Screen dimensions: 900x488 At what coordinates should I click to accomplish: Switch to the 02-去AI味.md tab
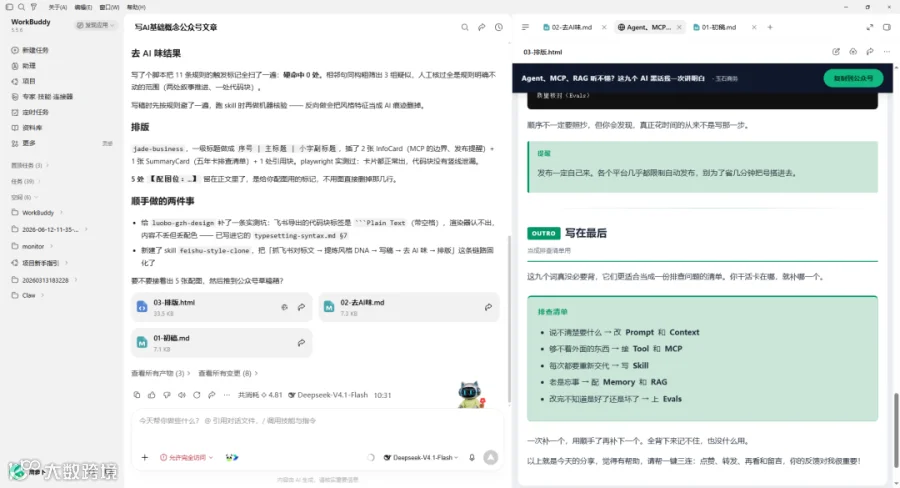coord(567,27)
